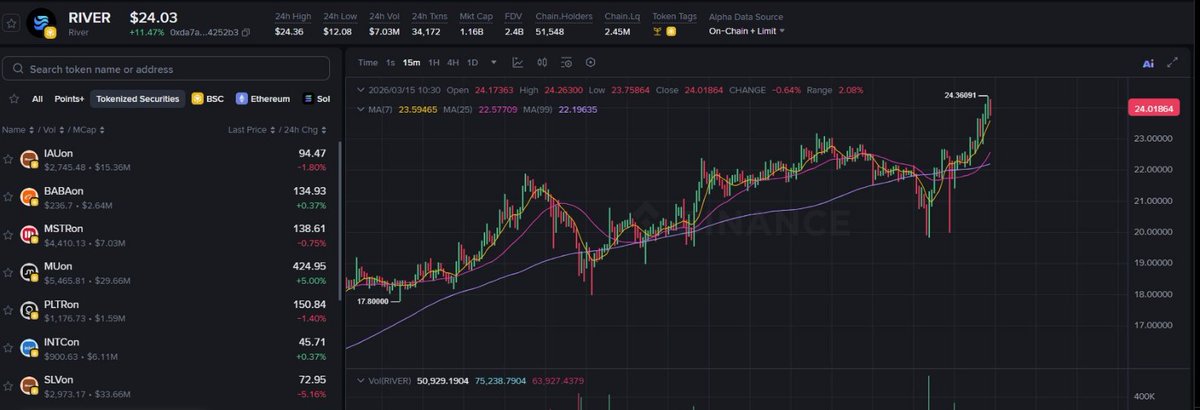Image resolution: width=1200 pixels, height=410 pixels.
Task: Filter the list by starred favorites
Action: point(13,99)
